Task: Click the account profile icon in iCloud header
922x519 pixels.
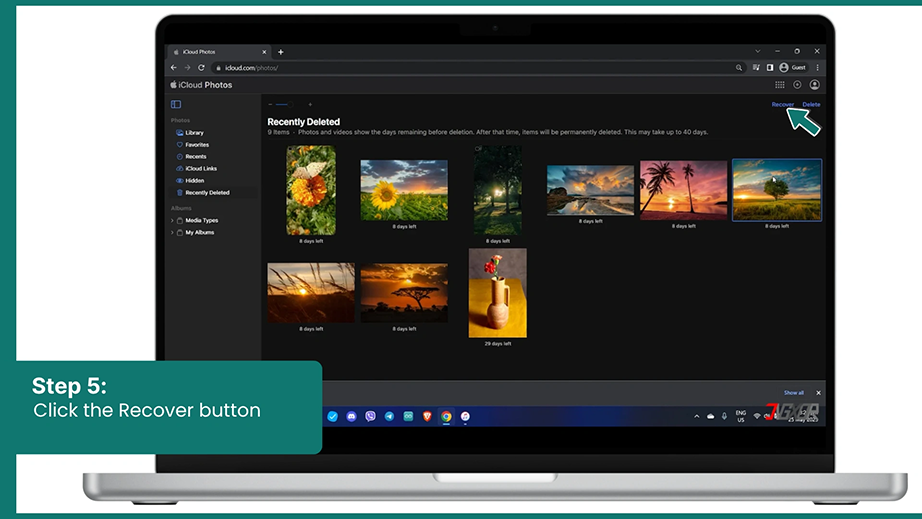Action: [814, 85]
